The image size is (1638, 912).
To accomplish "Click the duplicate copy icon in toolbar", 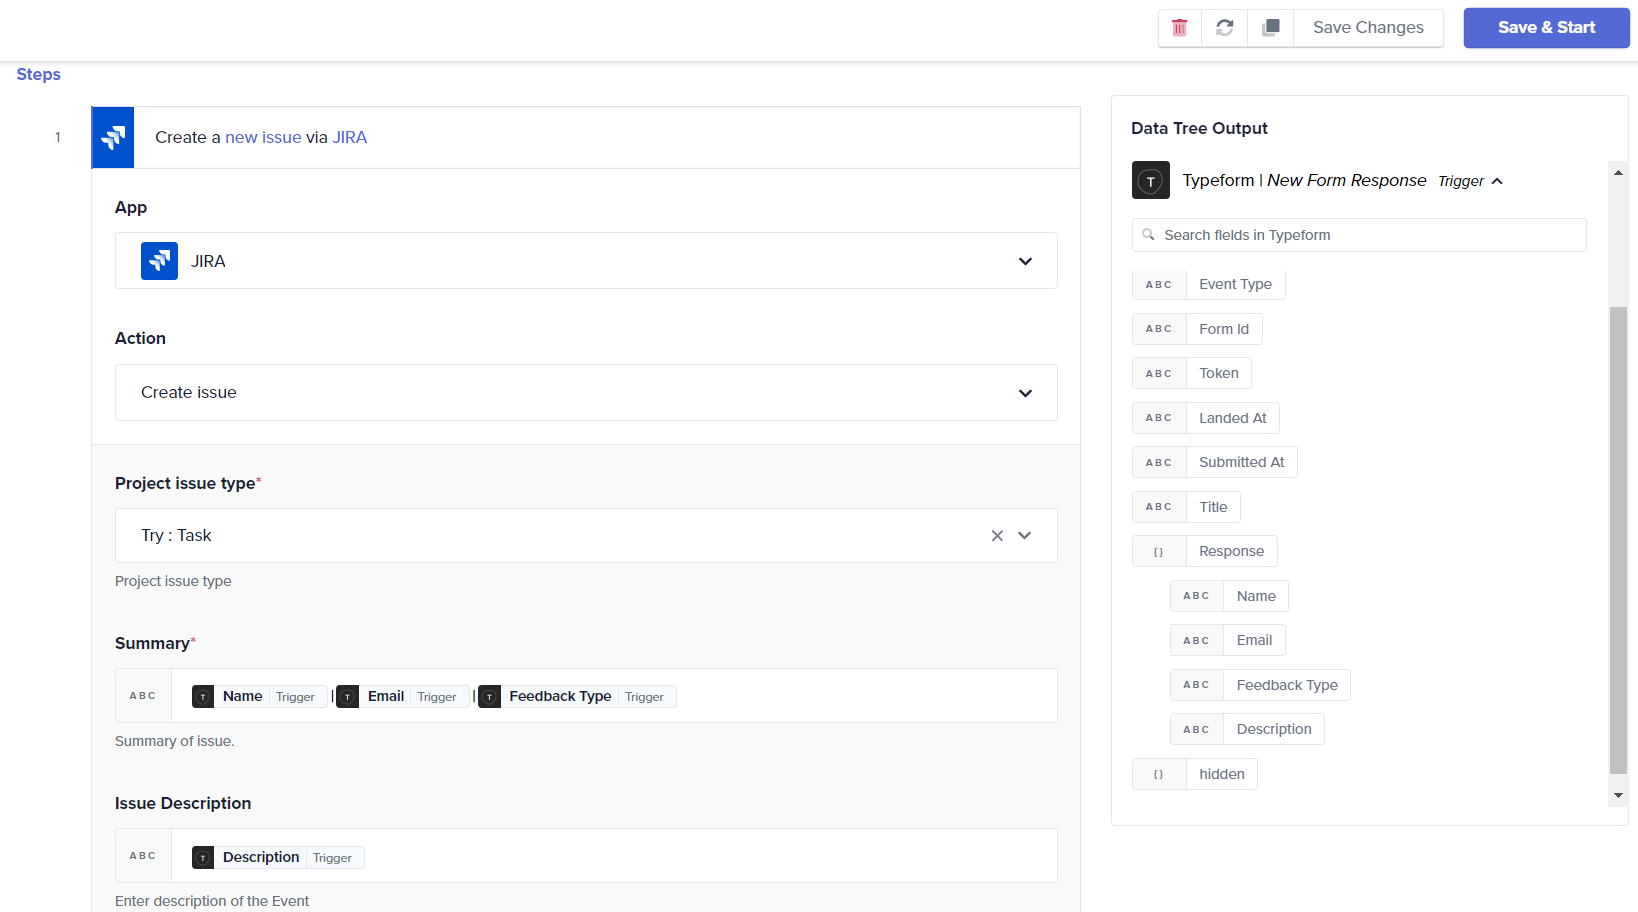I will tap(1270, 28).
